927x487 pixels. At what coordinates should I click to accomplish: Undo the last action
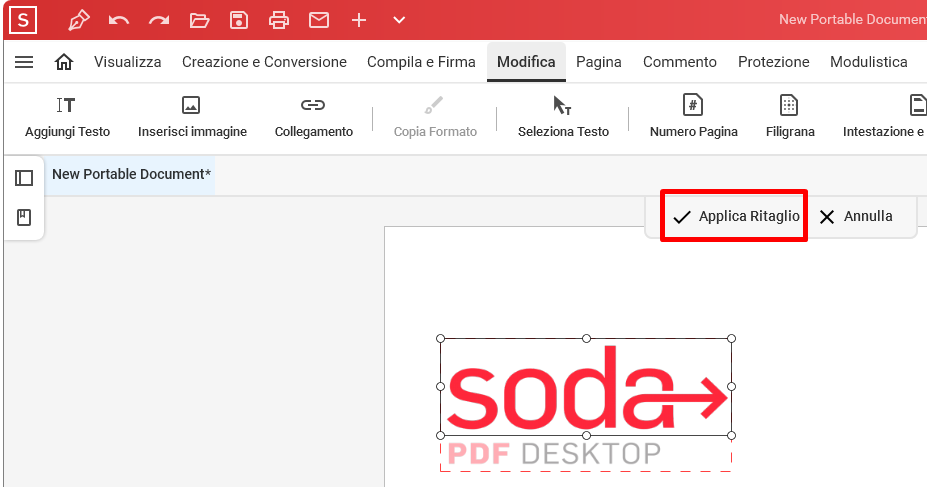click(x=119, y=20)
